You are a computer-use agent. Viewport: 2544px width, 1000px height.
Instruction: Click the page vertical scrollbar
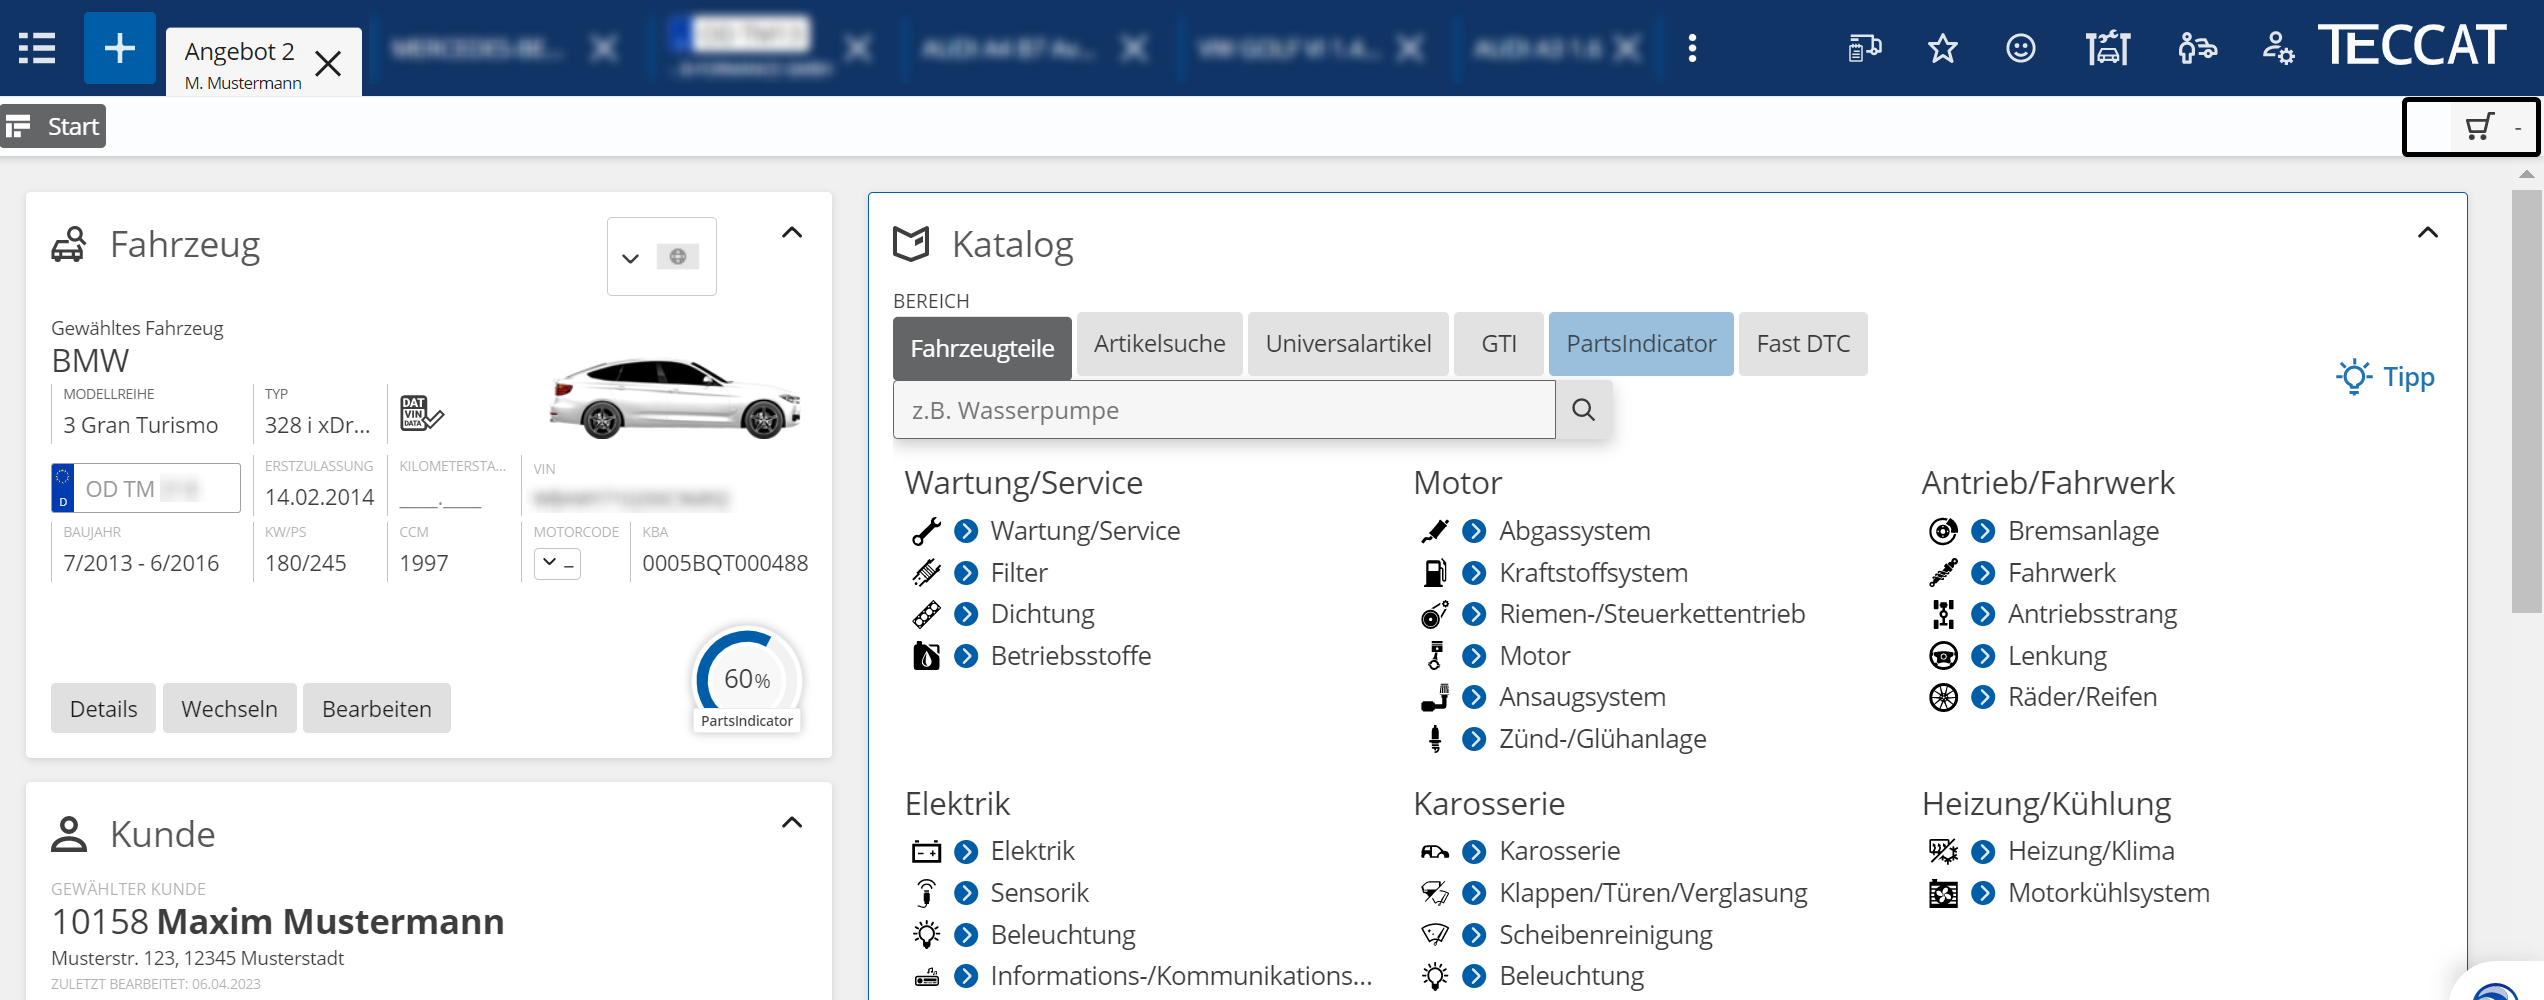tap(2526, 400)
